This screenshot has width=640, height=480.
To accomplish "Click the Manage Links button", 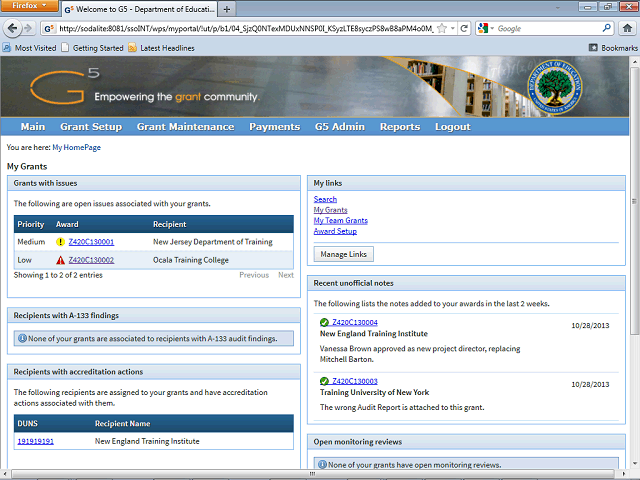I will [x=343, y=254].
